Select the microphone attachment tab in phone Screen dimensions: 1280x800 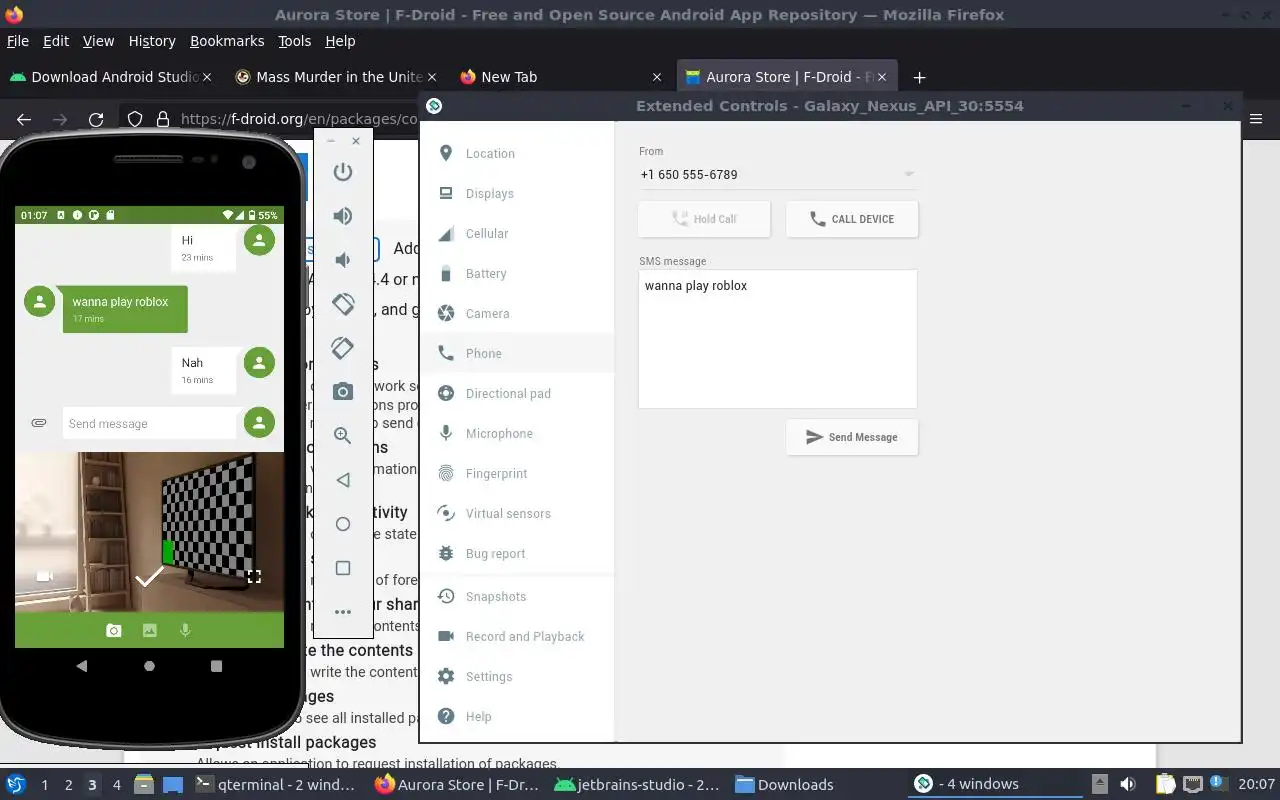point(185,630)
